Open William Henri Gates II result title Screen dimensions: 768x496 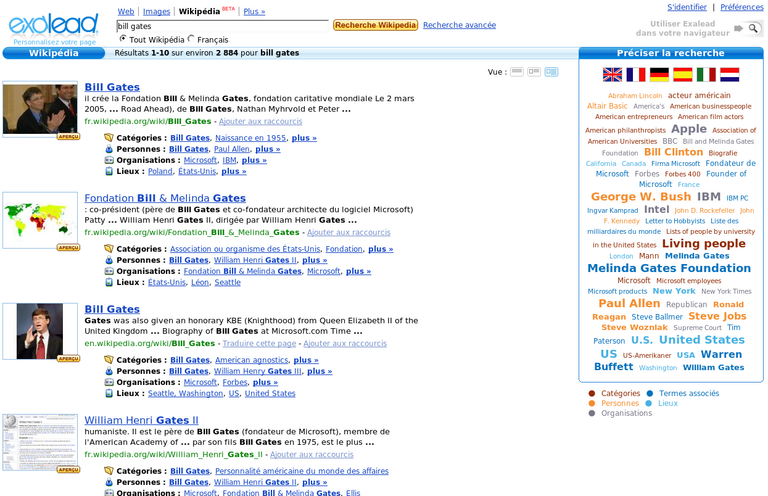142,420
